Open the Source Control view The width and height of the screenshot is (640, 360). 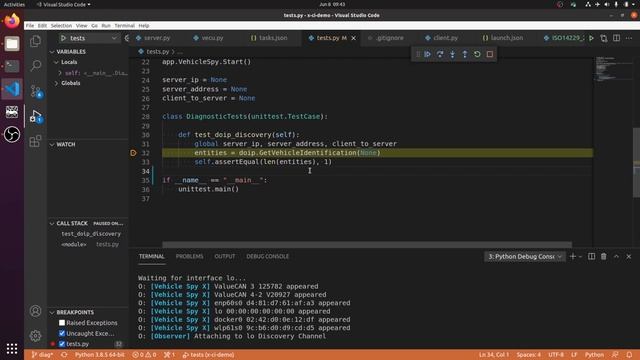pyautogui.click(x=36, y=91)
